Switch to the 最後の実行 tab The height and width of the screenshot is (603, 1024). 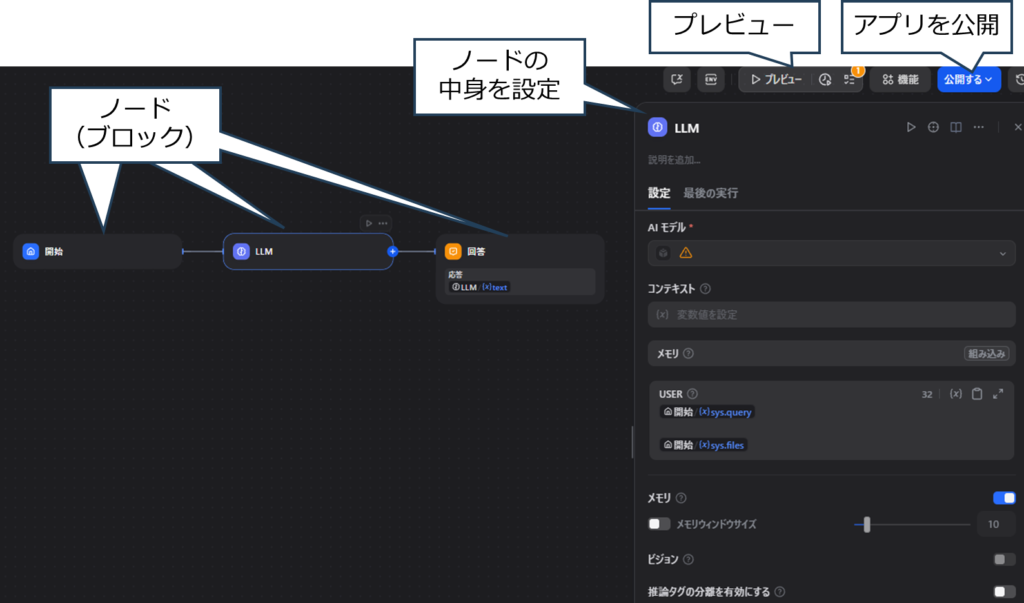pos(710,193)
